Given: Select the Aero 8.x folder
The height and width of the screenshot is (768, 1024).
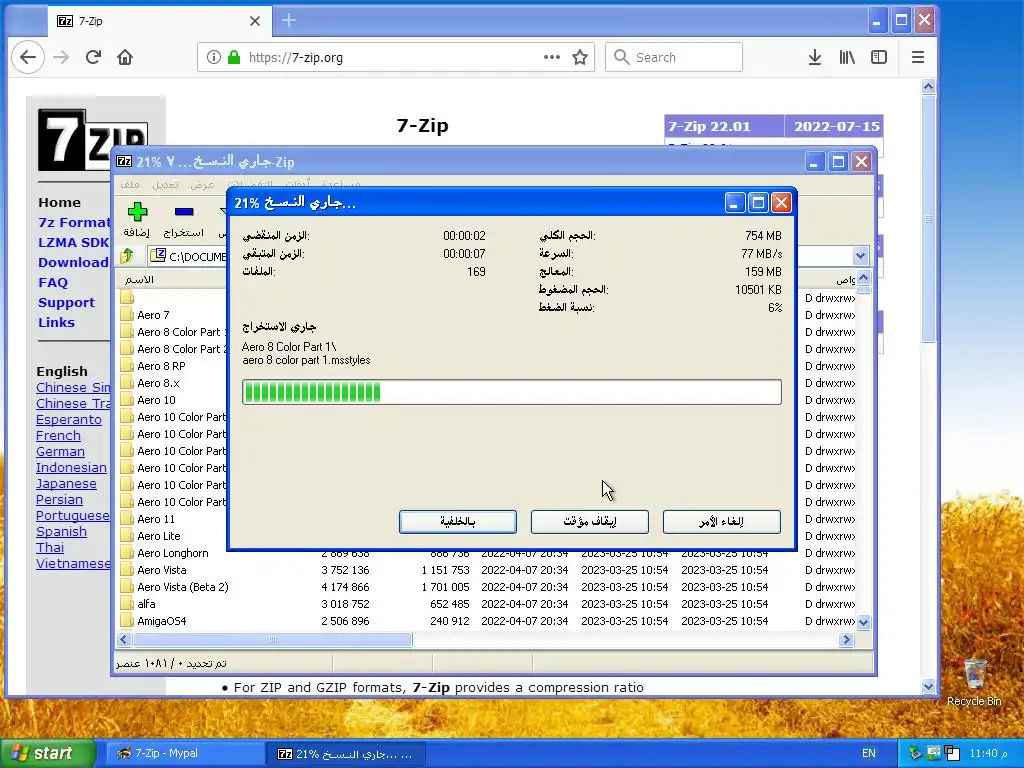Looking at the screenshot, I should tap(158, 383).
